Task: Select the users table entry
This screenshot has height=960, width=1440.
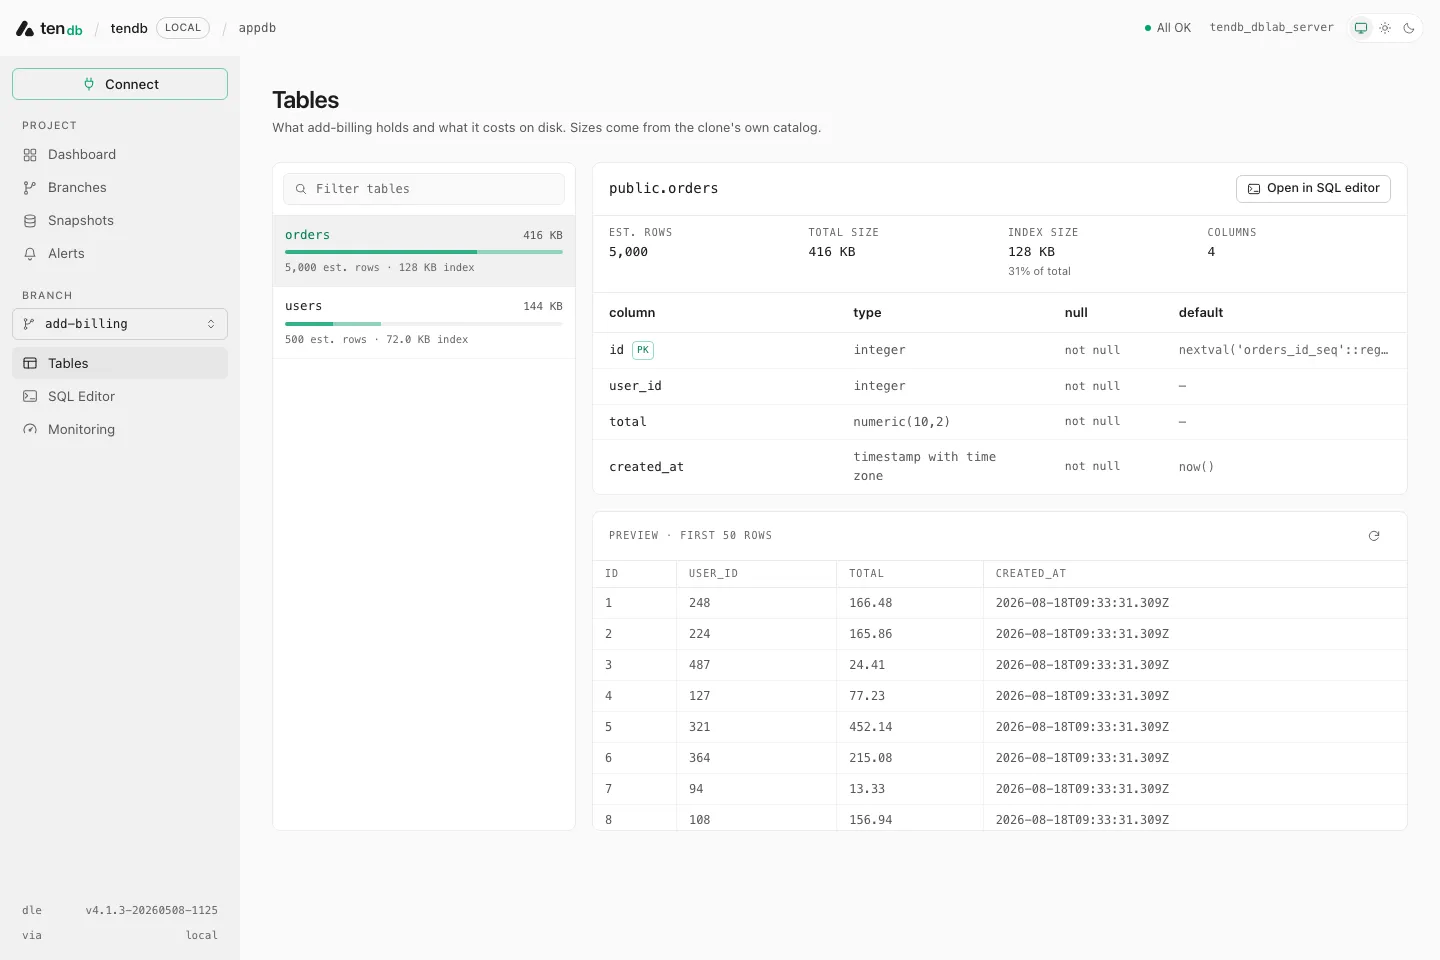Action: pyautogui.click(x=424, y=322)
